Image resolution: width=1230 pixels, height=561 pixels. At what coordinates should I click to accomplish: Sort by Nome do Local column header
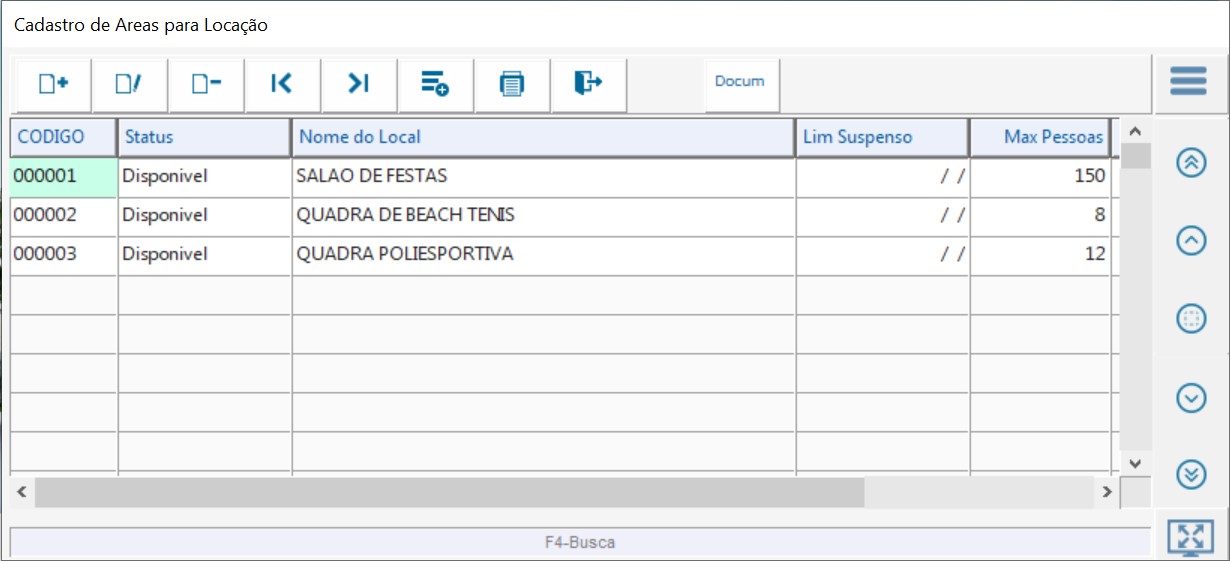coord(542,137)
